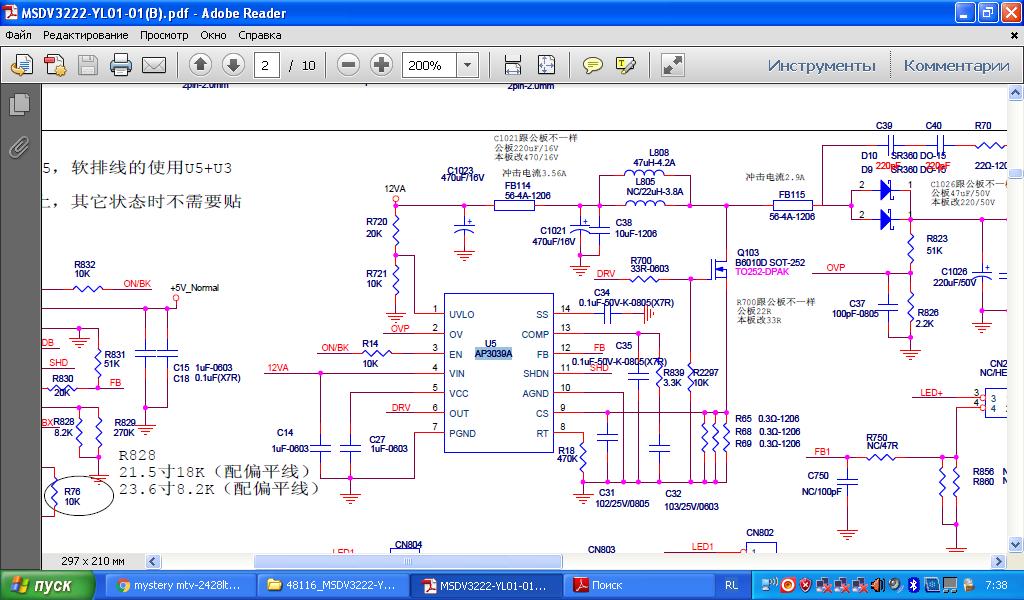Click the Open file toolbar icon
This screenshot has height=600, width=1024.
point(22,65)
